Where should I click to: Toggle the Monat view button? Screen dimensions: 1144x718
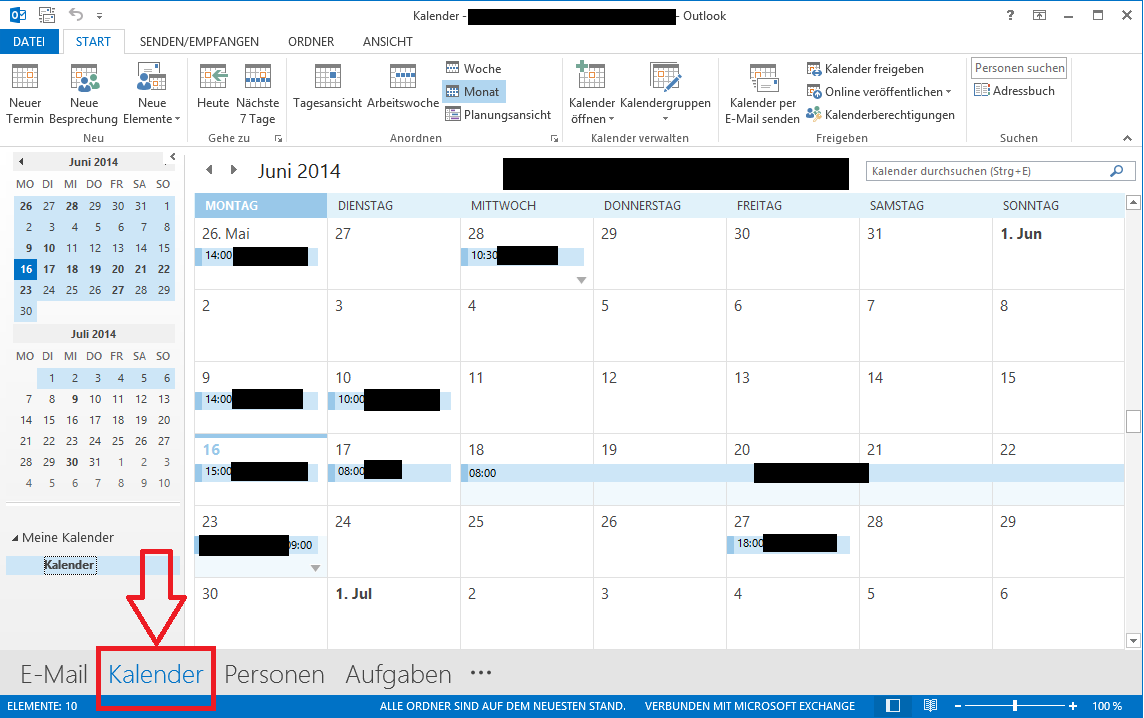[473, 91]
